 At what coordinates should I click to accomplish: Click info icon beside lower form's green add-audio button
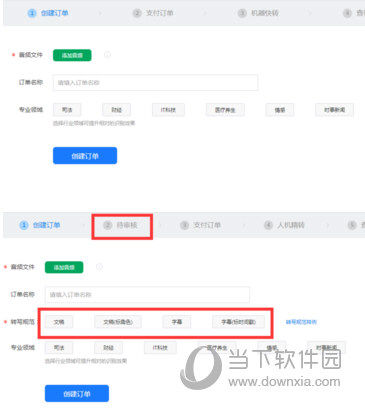pos(99,267)
